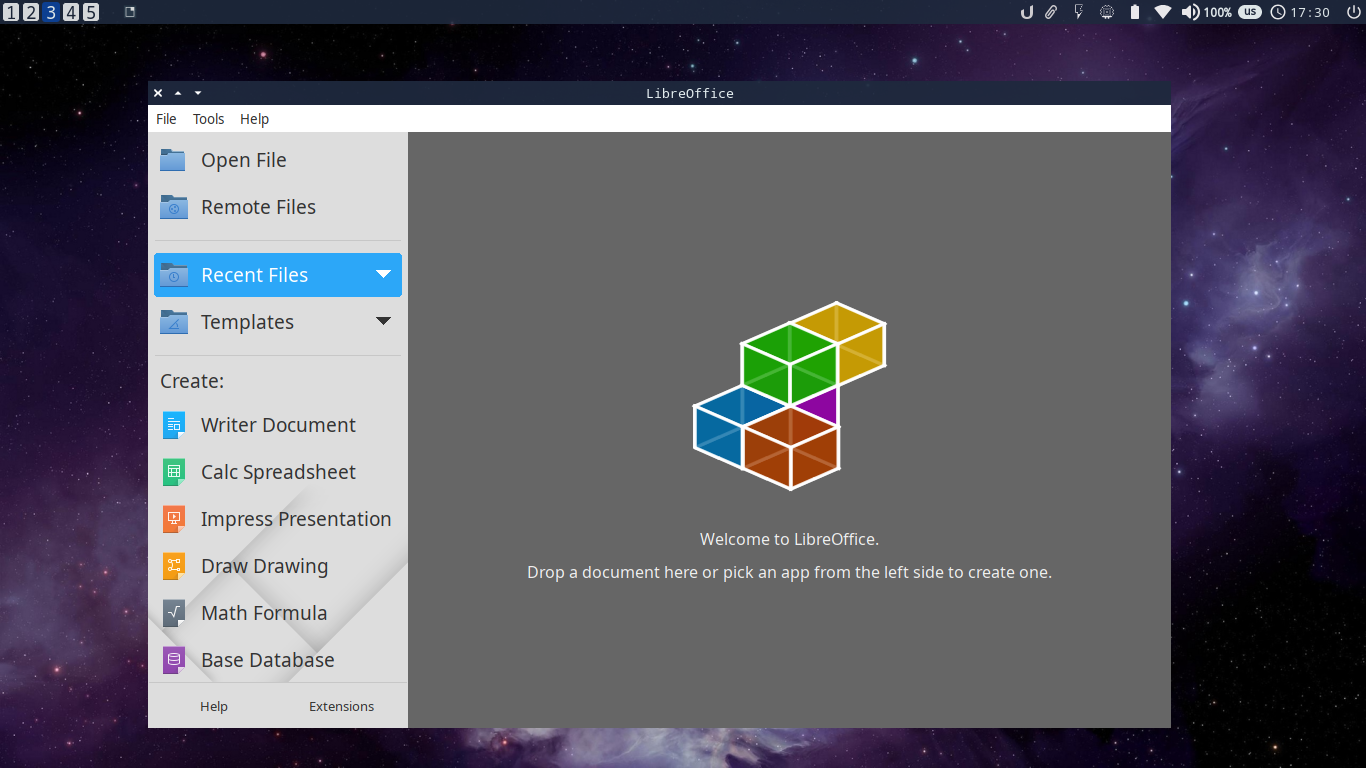Click the Recent Files clock folder icon
Screen dimensions: 1366x768
(174, 275)
